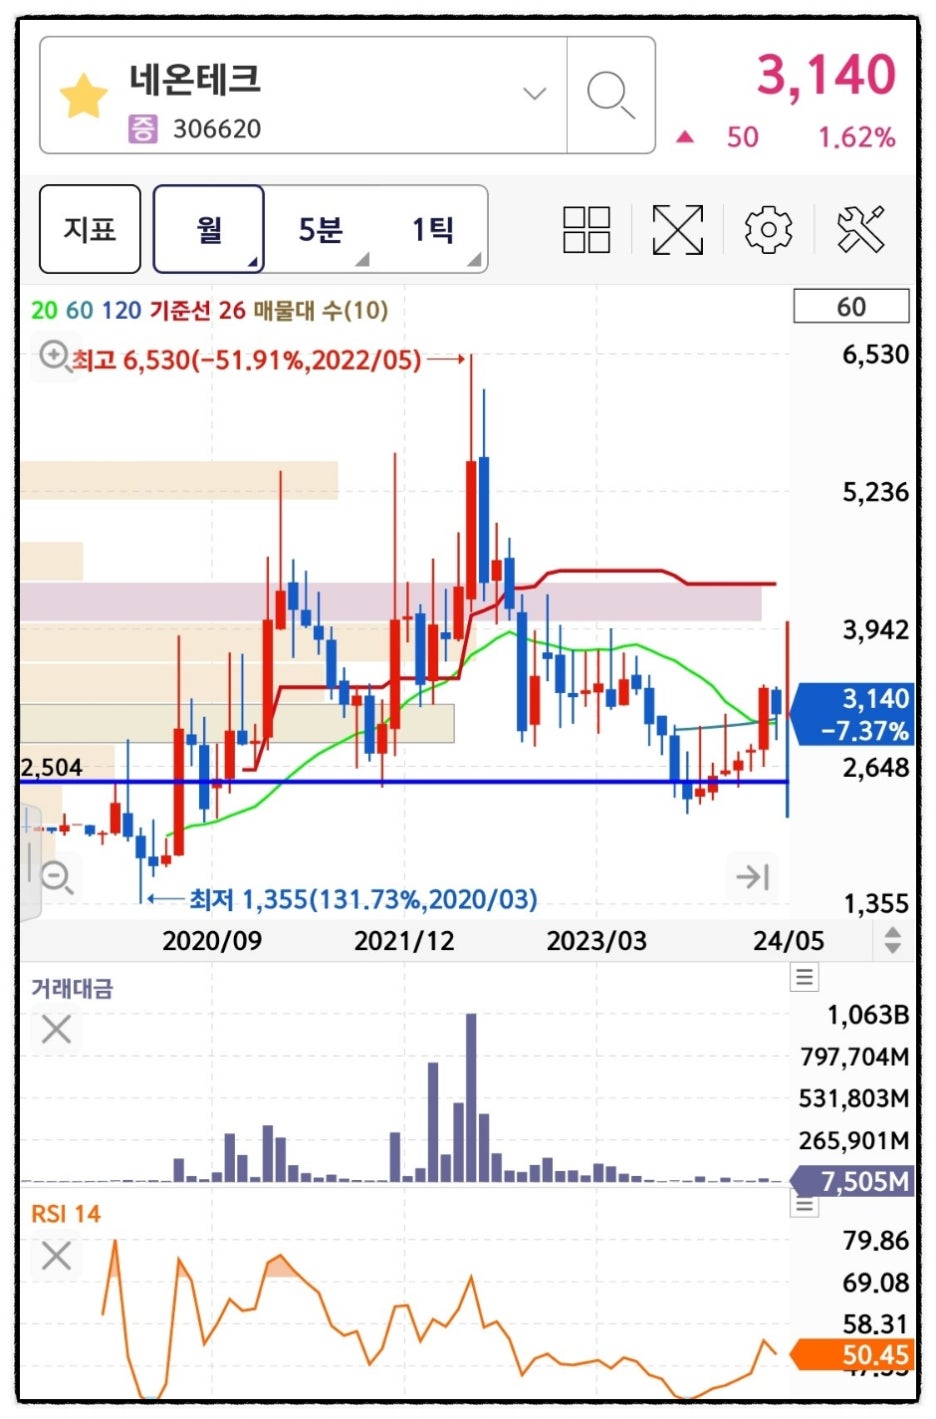
Task: Select the 월 monthly chart tab
Action: tap(209, 229)
